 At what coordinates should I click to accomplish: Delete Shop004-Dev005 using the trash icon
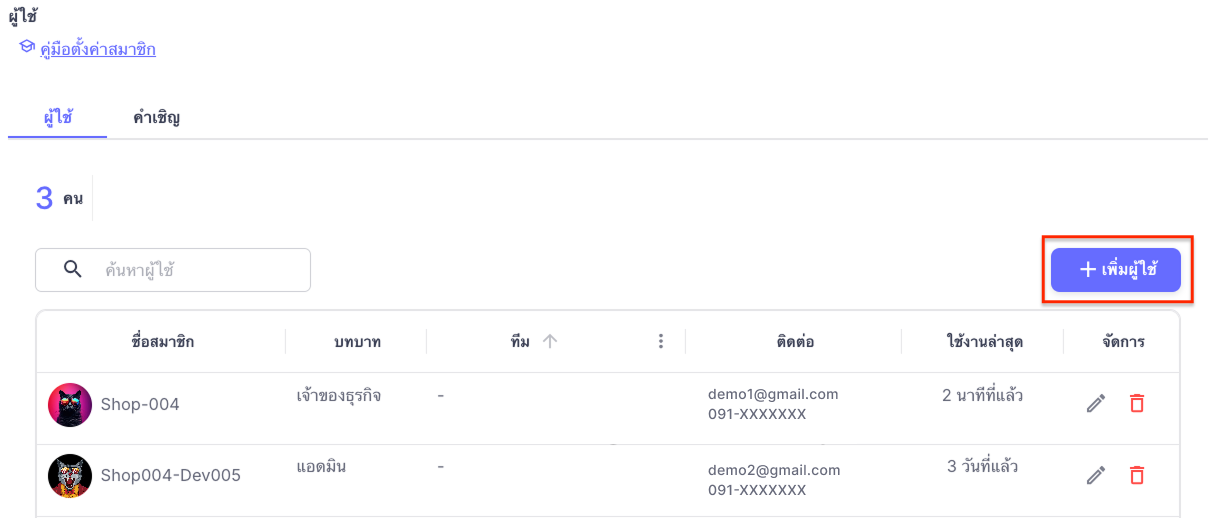(x=1136, y=476)
